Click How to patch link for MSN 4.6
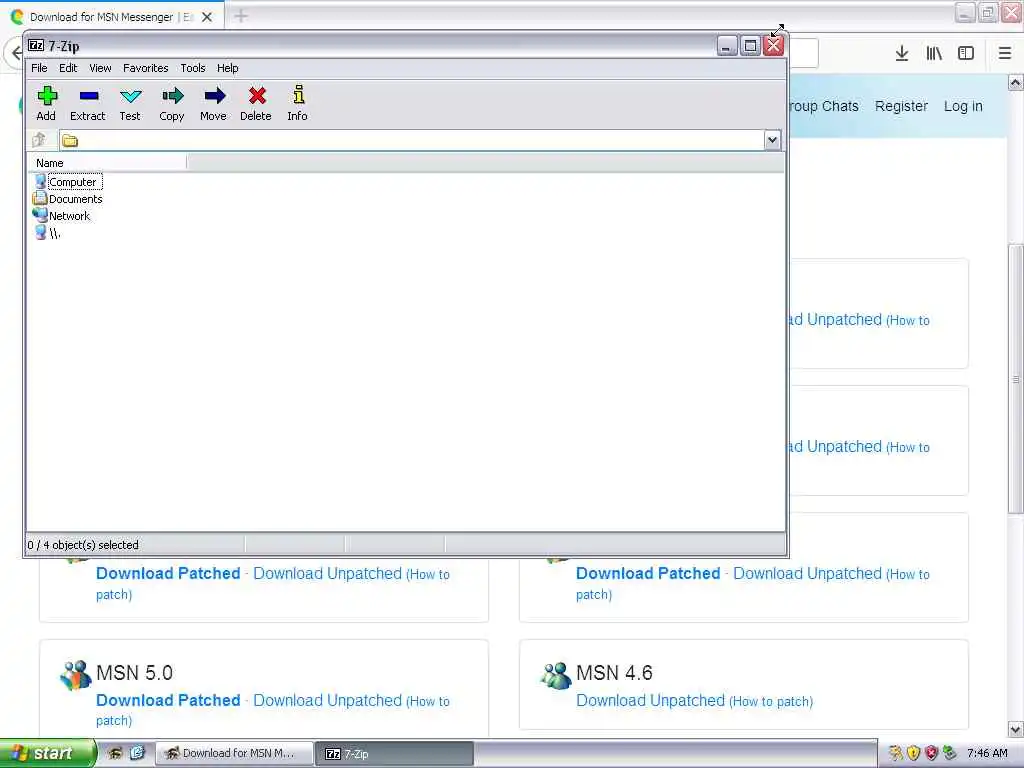 [x=771, y=701]
